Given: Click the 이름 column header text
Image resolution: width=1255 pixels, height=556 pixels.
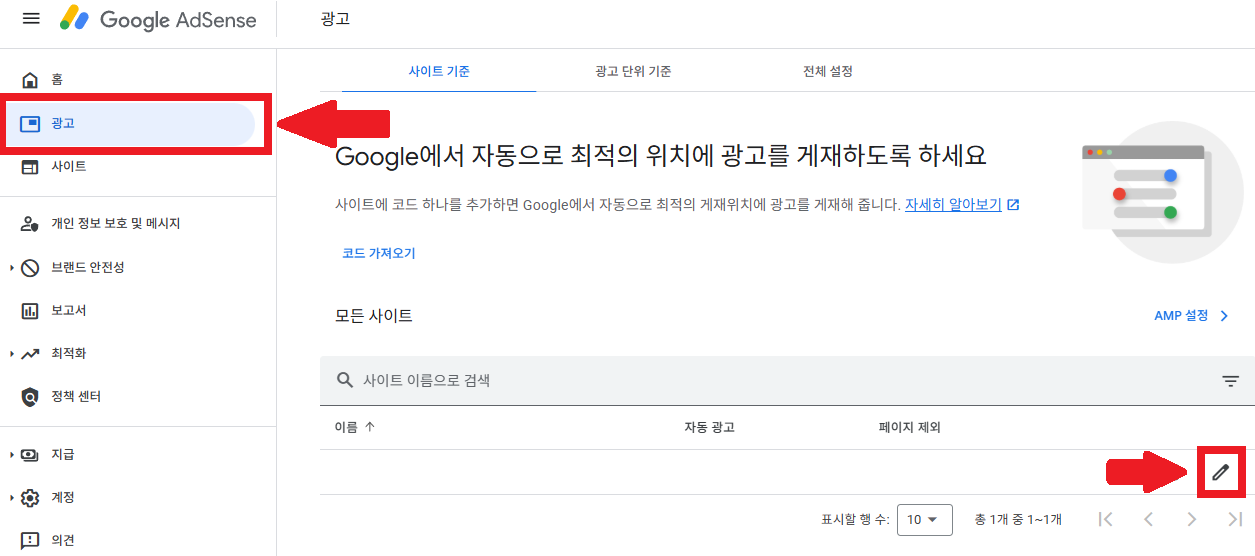Looking at the screenshot, I should click(346, 427).
